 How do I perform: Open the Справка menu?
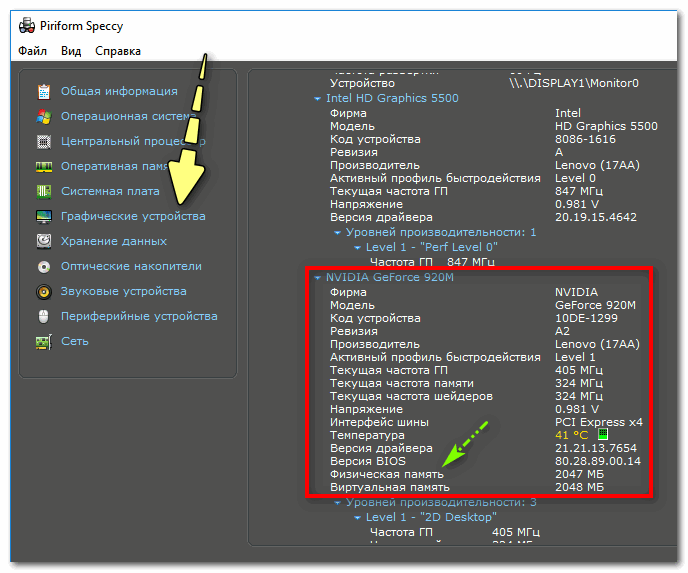tap(118, 51)
